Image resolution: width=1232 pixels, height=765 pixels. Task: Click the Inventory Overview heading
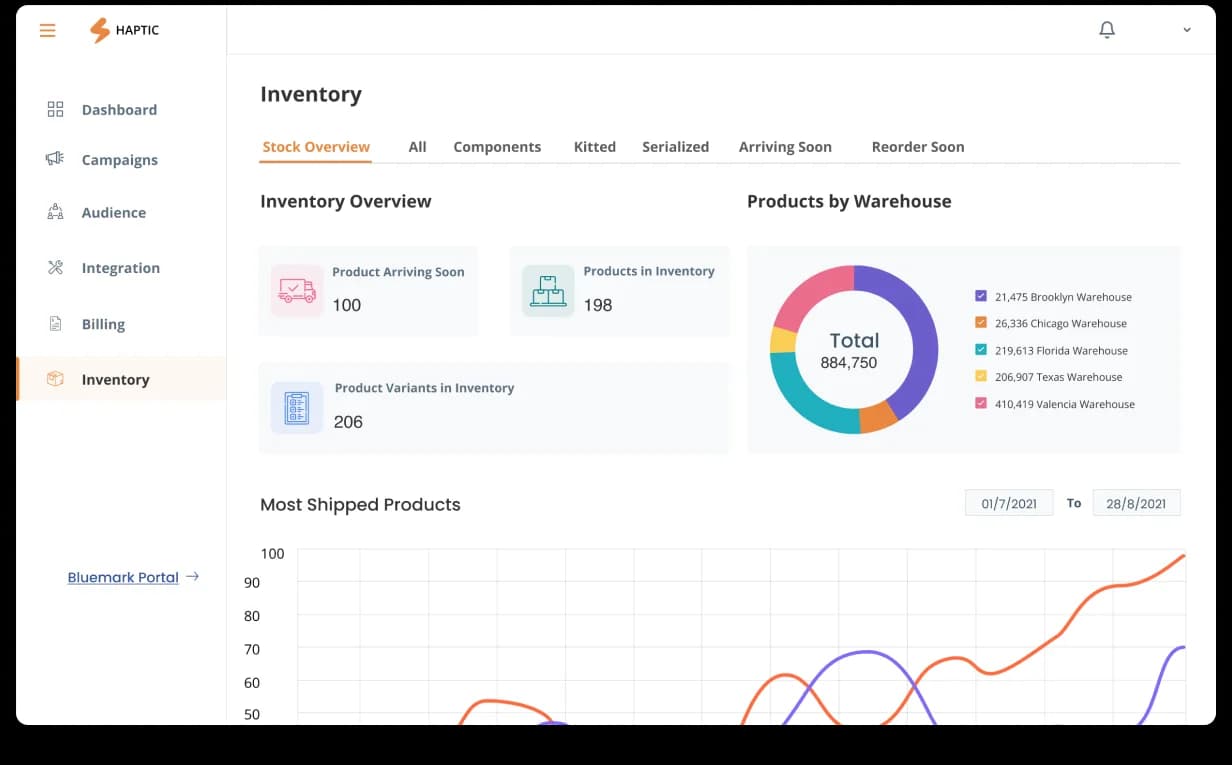tap(346, 201)
